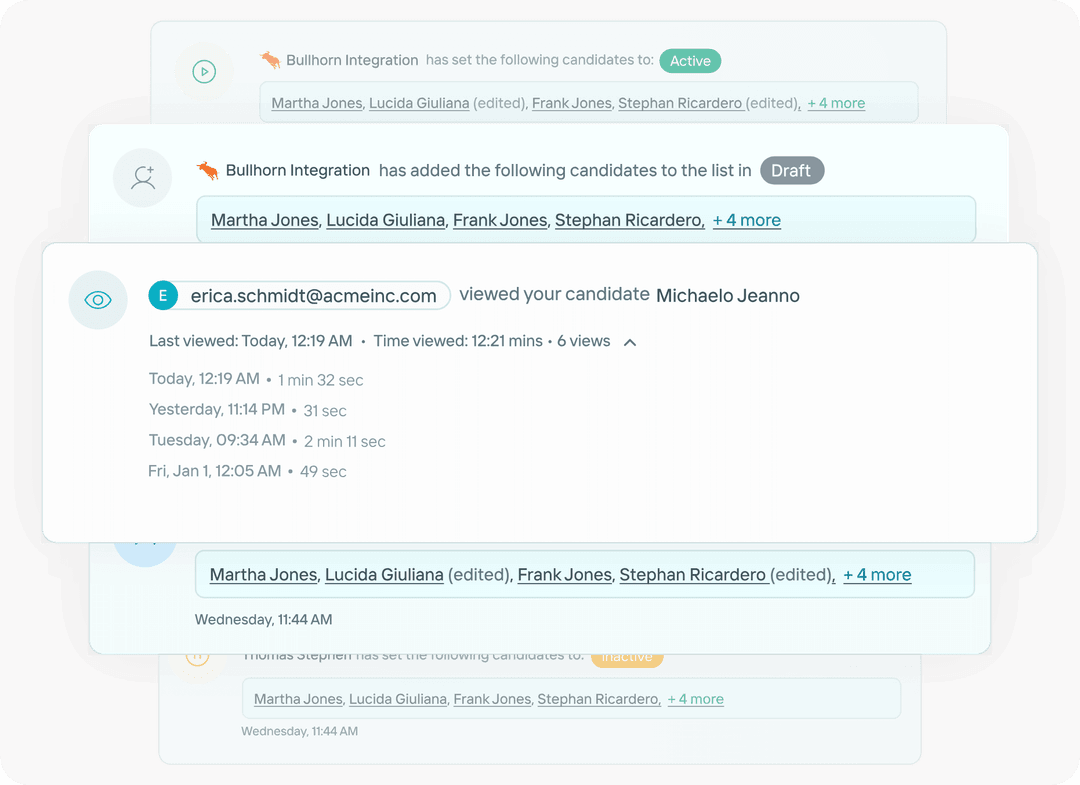Viewport: 1080px width, 785px height.
Task: Toggle the Inactive status pill
Action: (627, 656)
